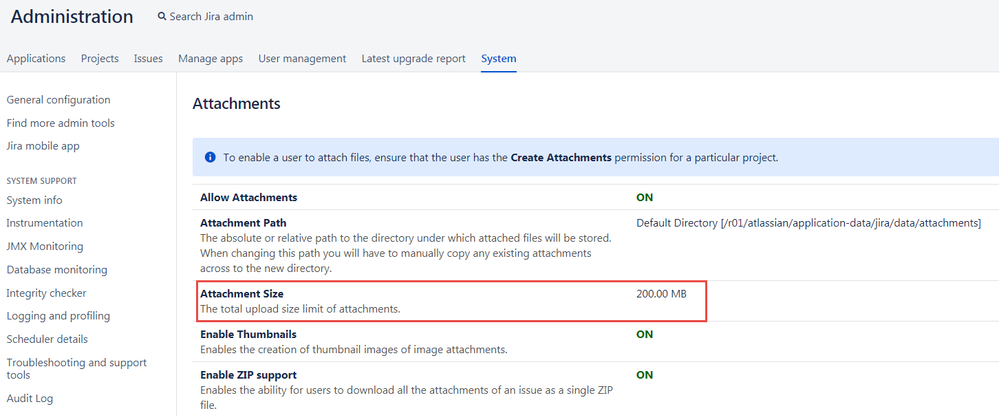The width and height of the screenshot is (999, 416).
Task: Click the Enable Thumbnails label
Action: coord(248,334)
